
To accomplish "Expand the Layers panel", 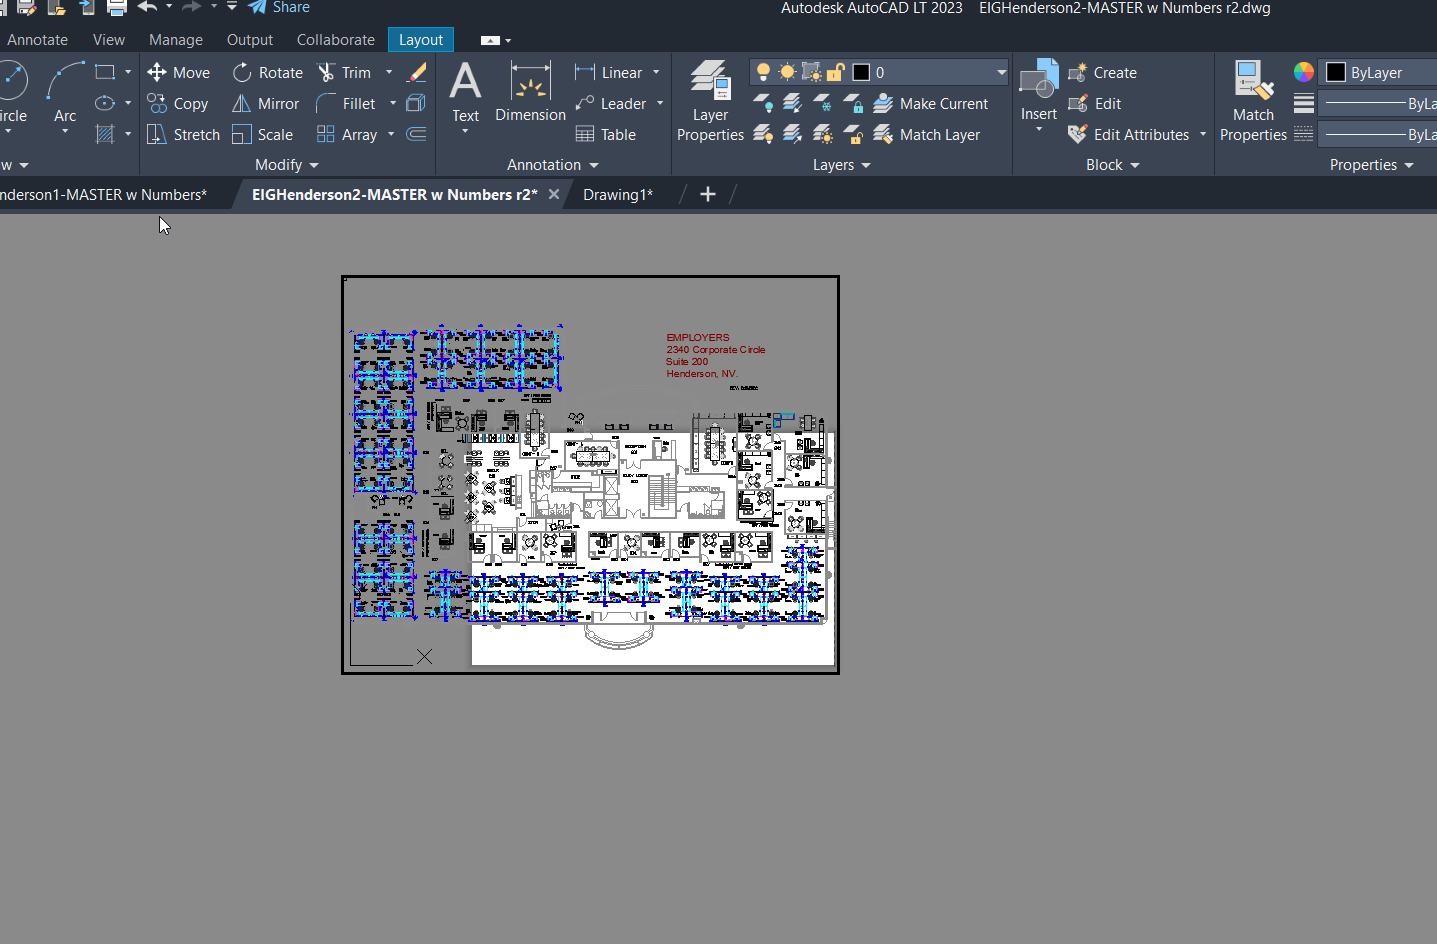I will 842,165.
